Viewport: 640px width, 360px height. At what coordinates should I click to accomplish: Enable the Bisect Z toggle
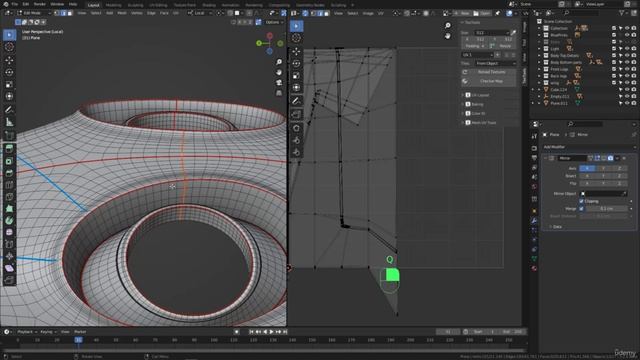(x=619, y=176)
